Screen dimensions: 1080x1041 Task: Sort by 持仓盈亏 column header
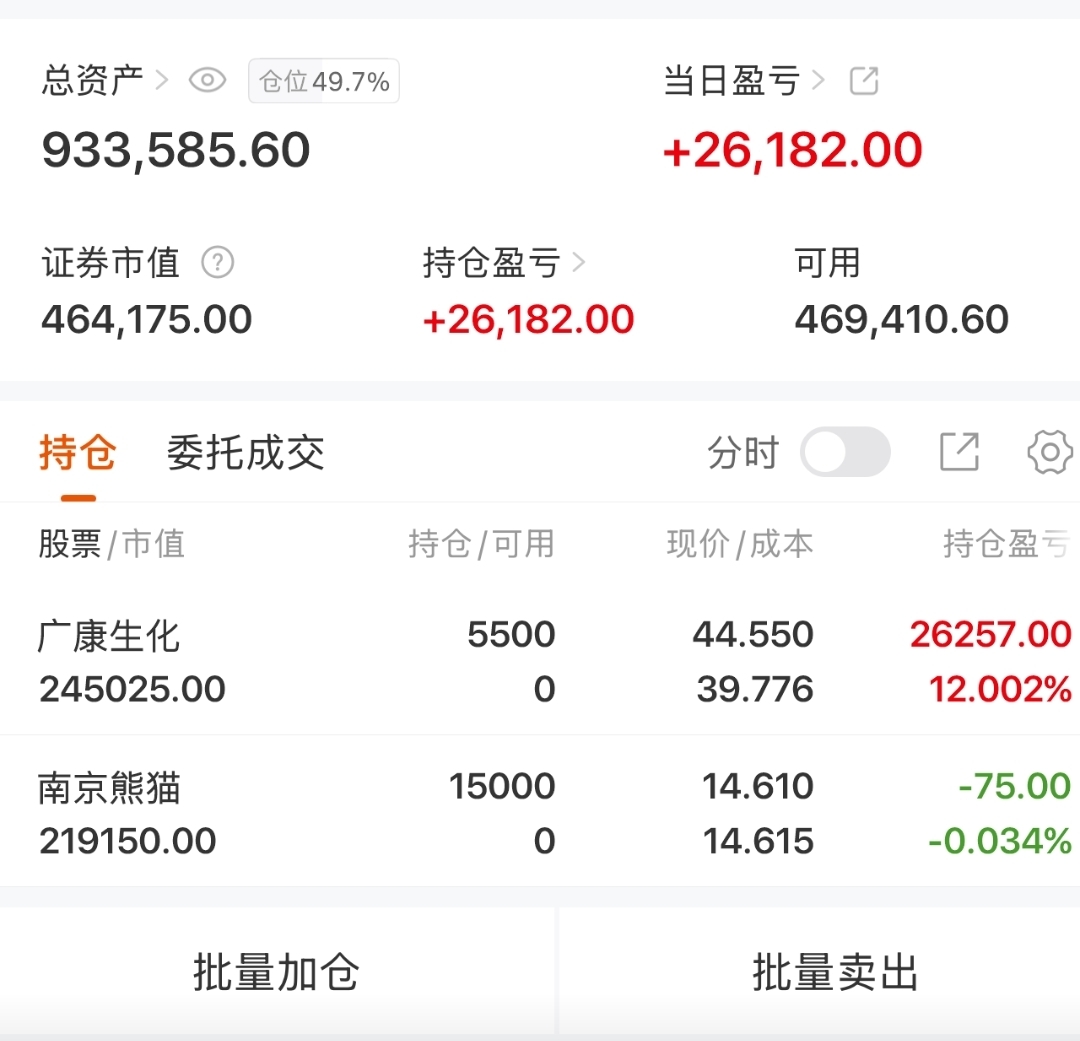pos(1005,544)
